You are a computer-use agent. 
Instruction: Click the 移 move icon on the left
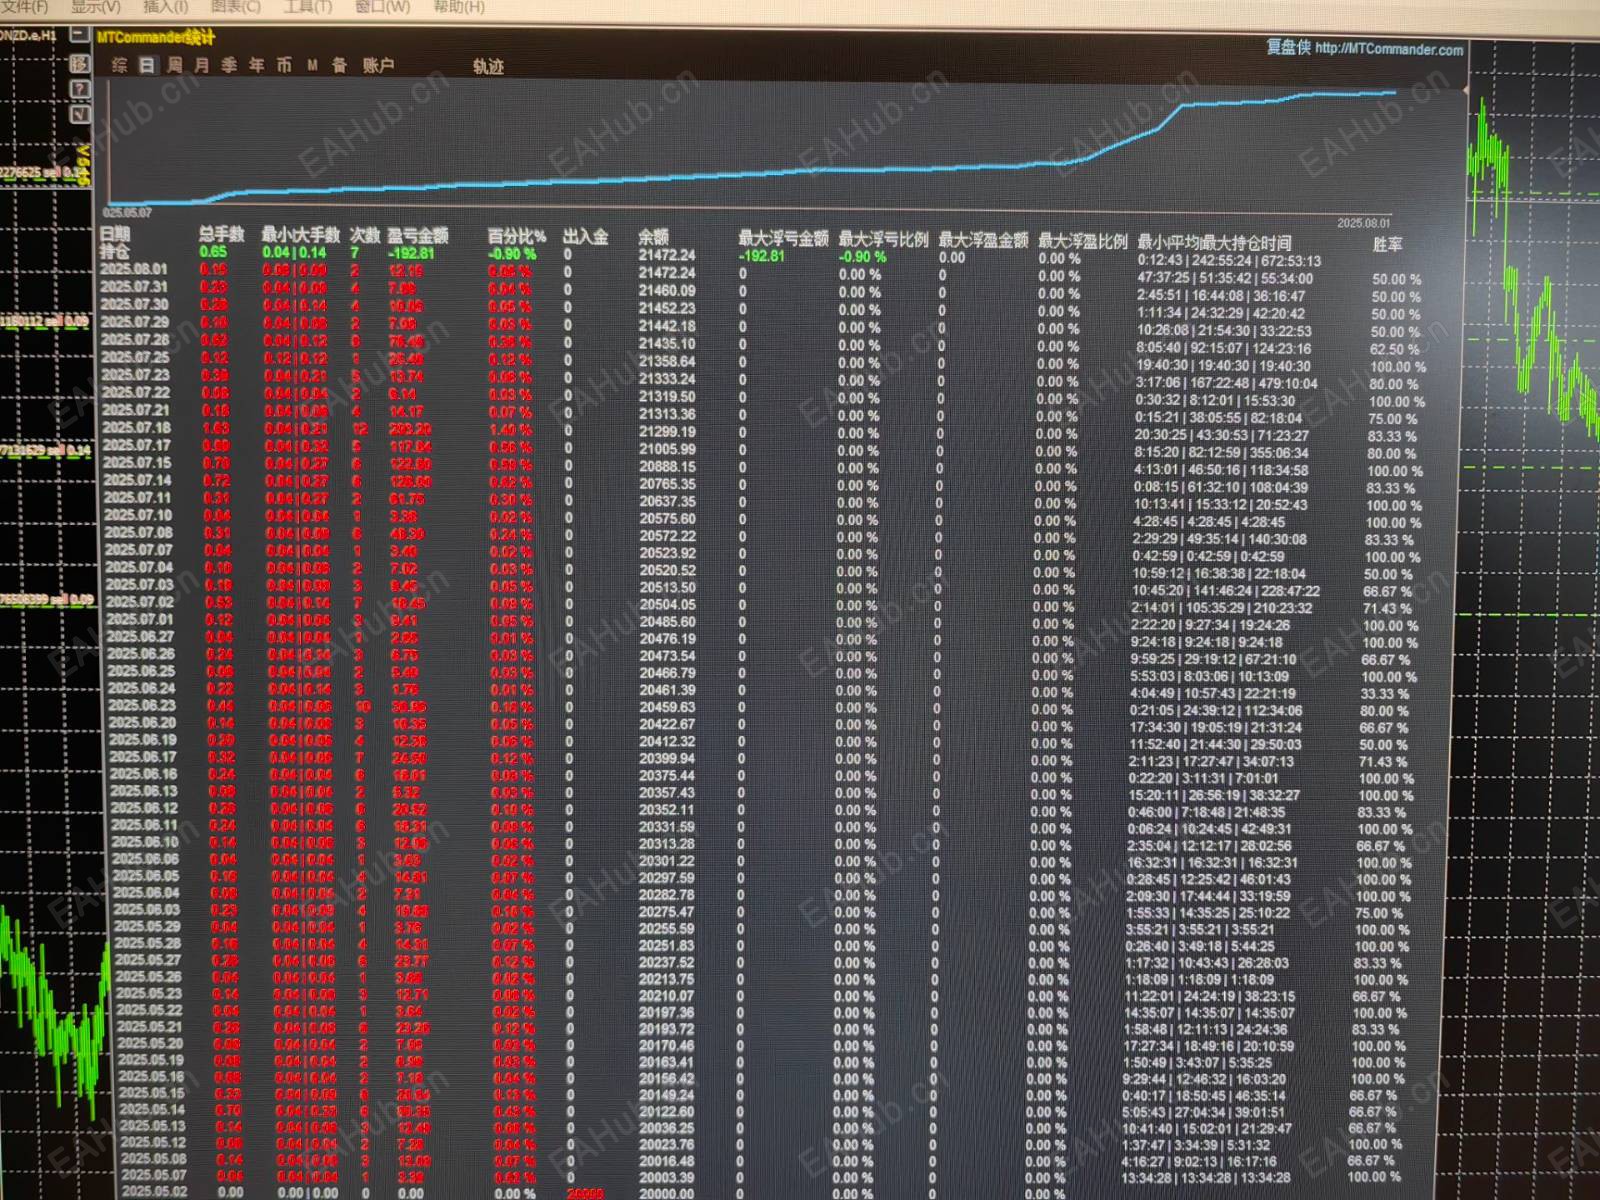point(80,64)
